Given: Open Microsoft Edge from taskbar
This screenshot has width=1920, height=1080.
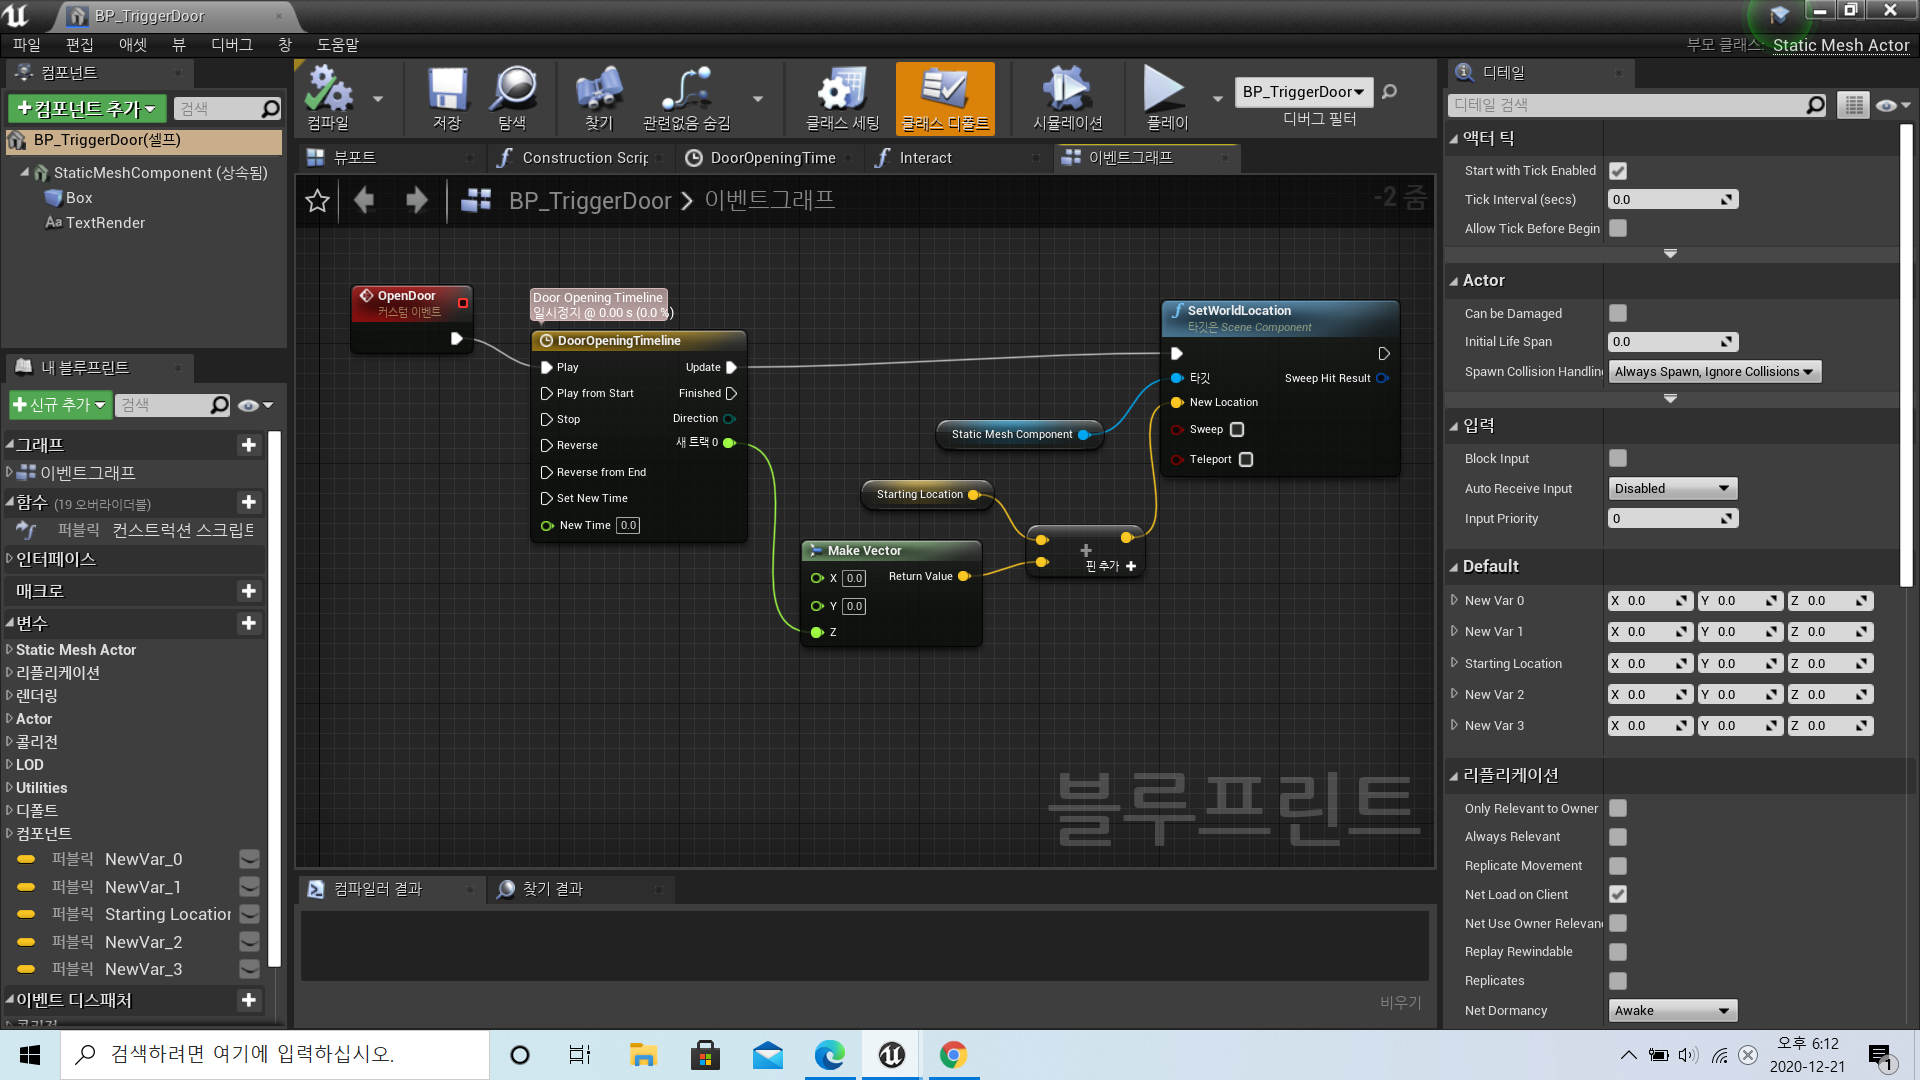Looking at the screenshot, I should click(829, 1055).
